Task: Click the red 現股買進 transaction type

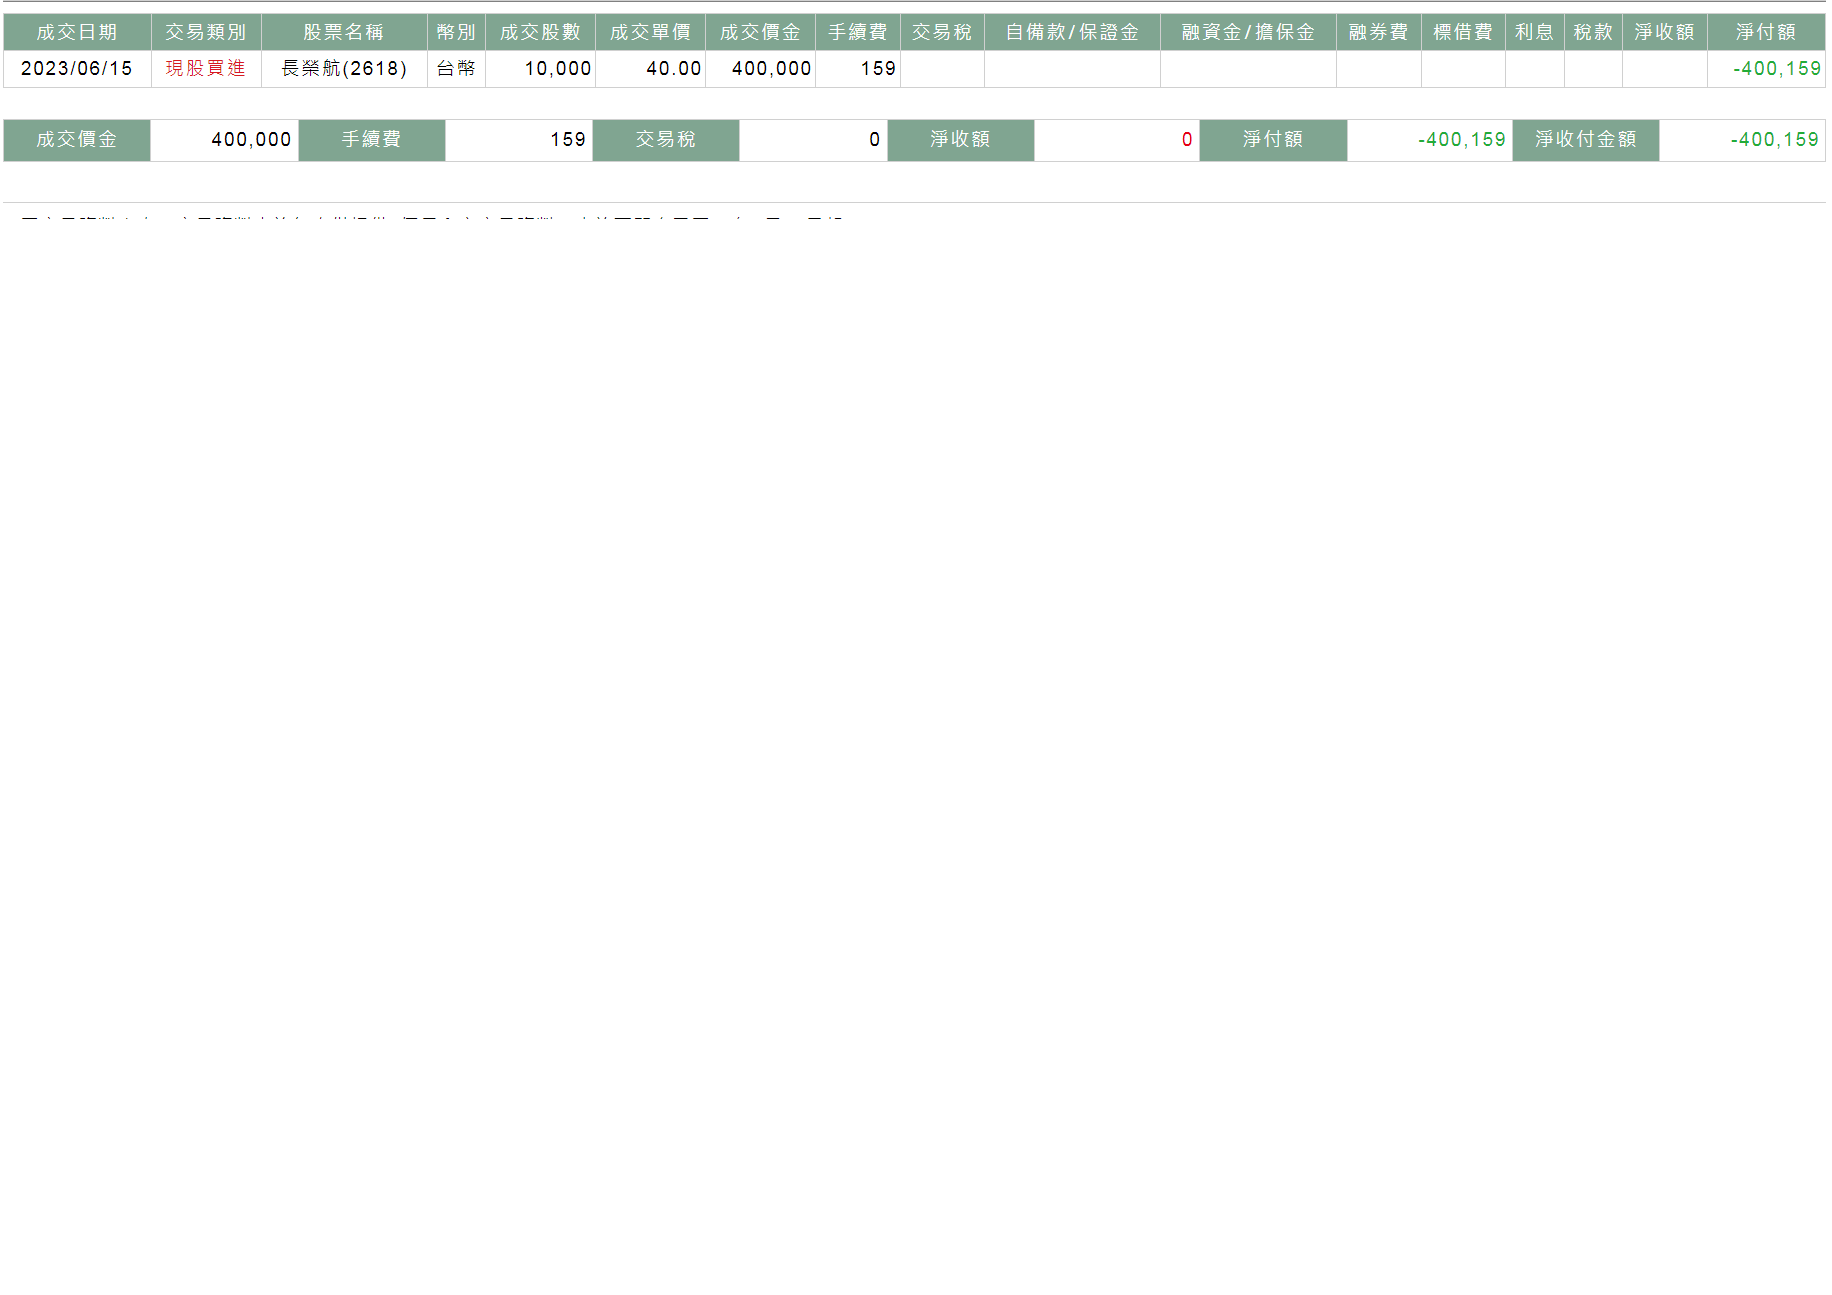Action: click(x=206, y=69)
